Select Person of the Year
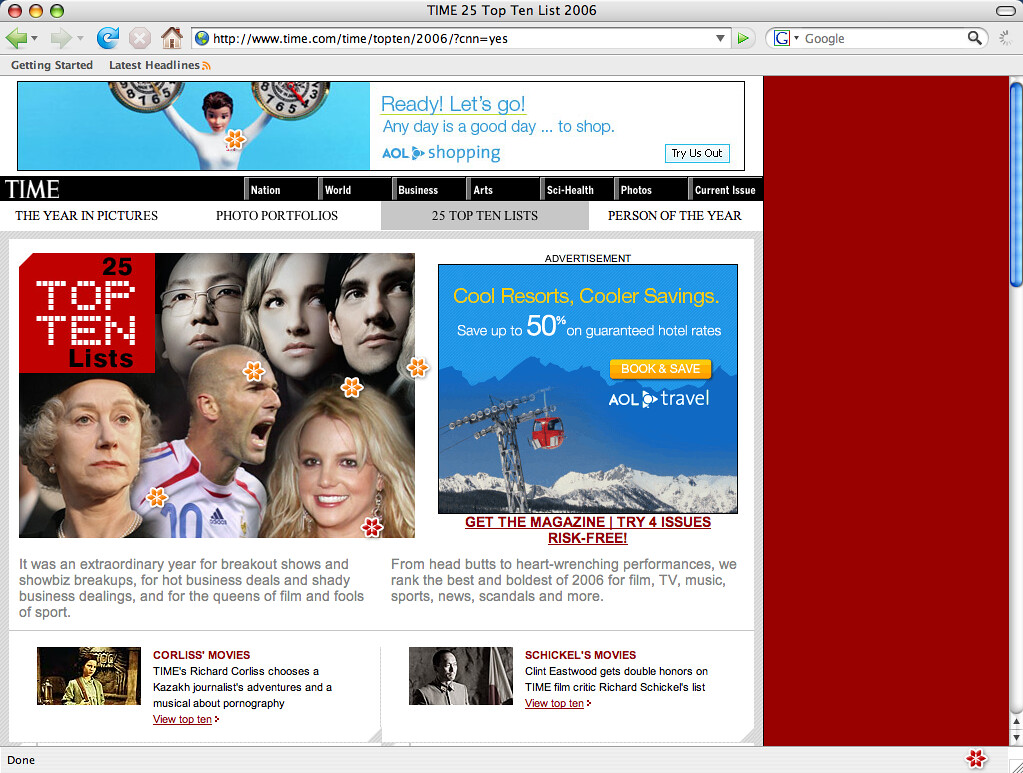 pyautogui.click(x=675, y=216)
